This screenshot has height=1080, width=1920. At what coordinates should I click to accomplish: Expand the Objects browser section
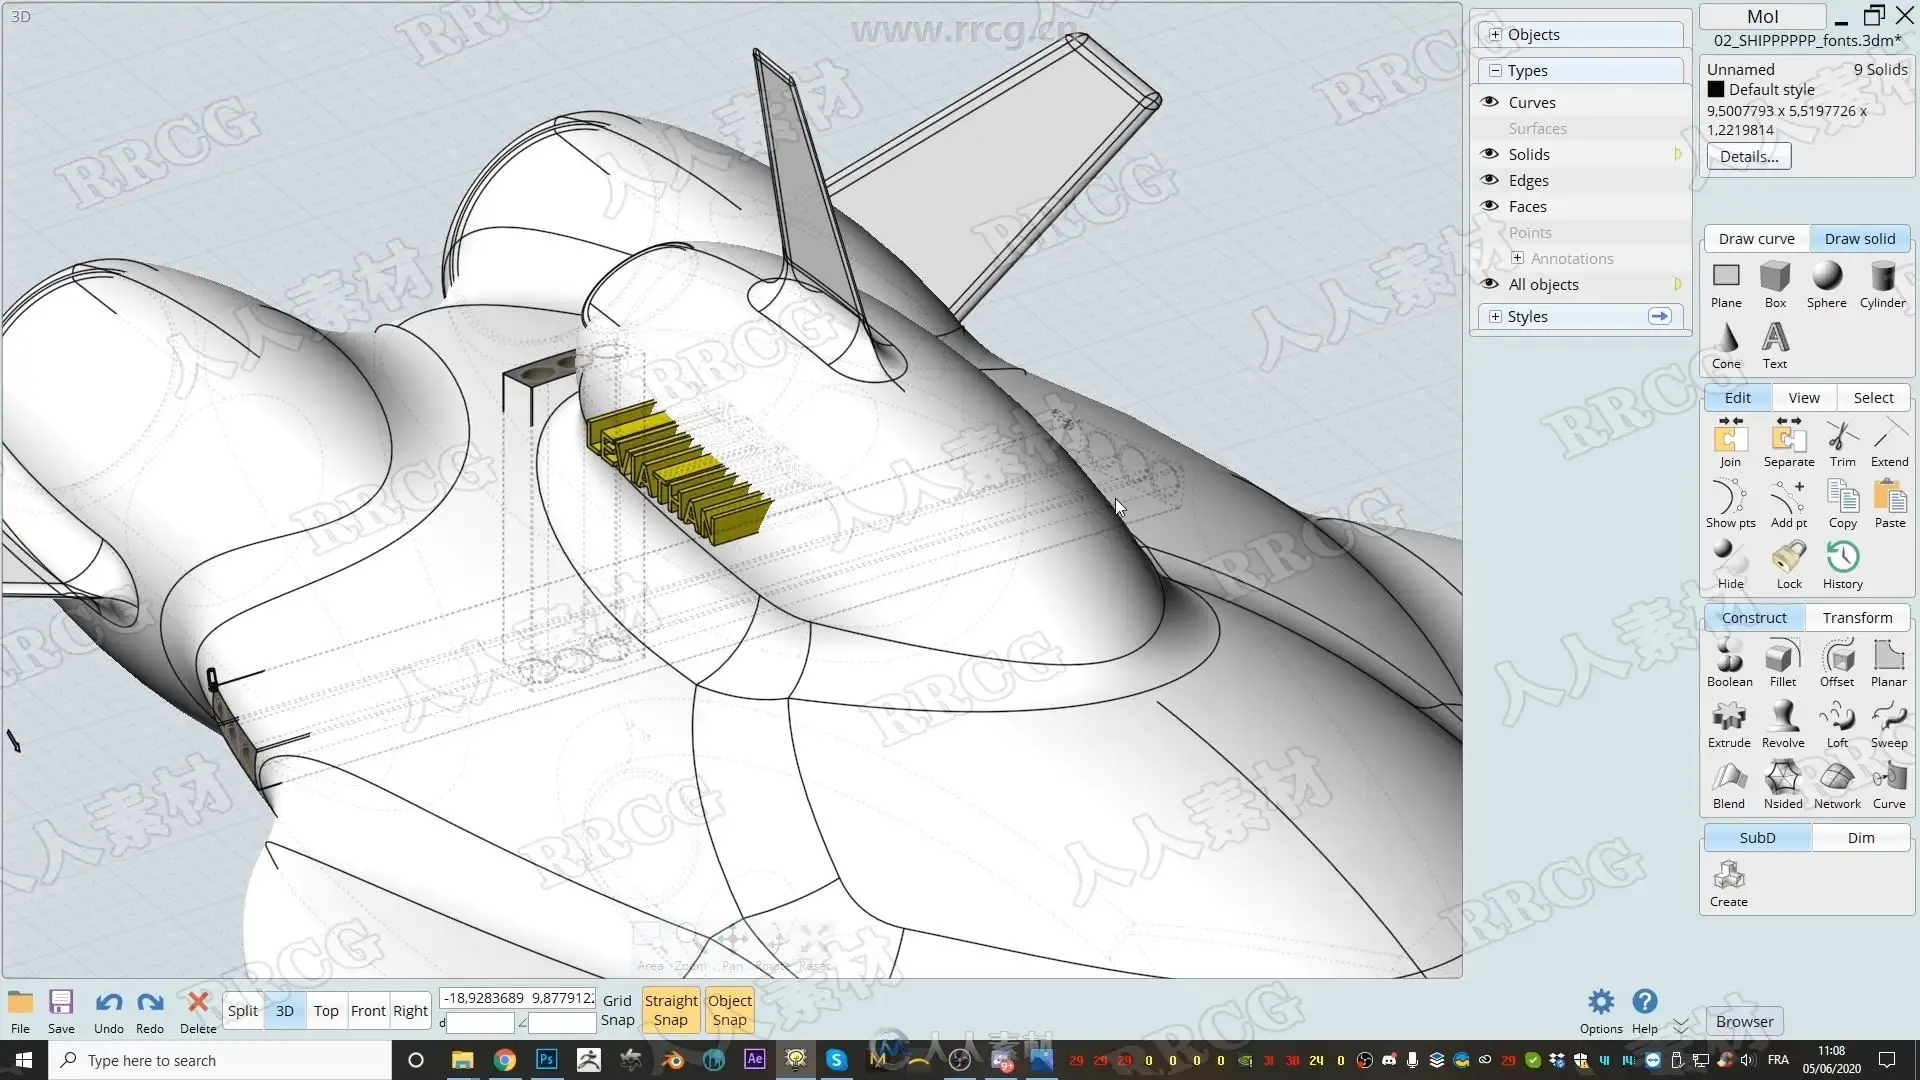pos(1495,34)
